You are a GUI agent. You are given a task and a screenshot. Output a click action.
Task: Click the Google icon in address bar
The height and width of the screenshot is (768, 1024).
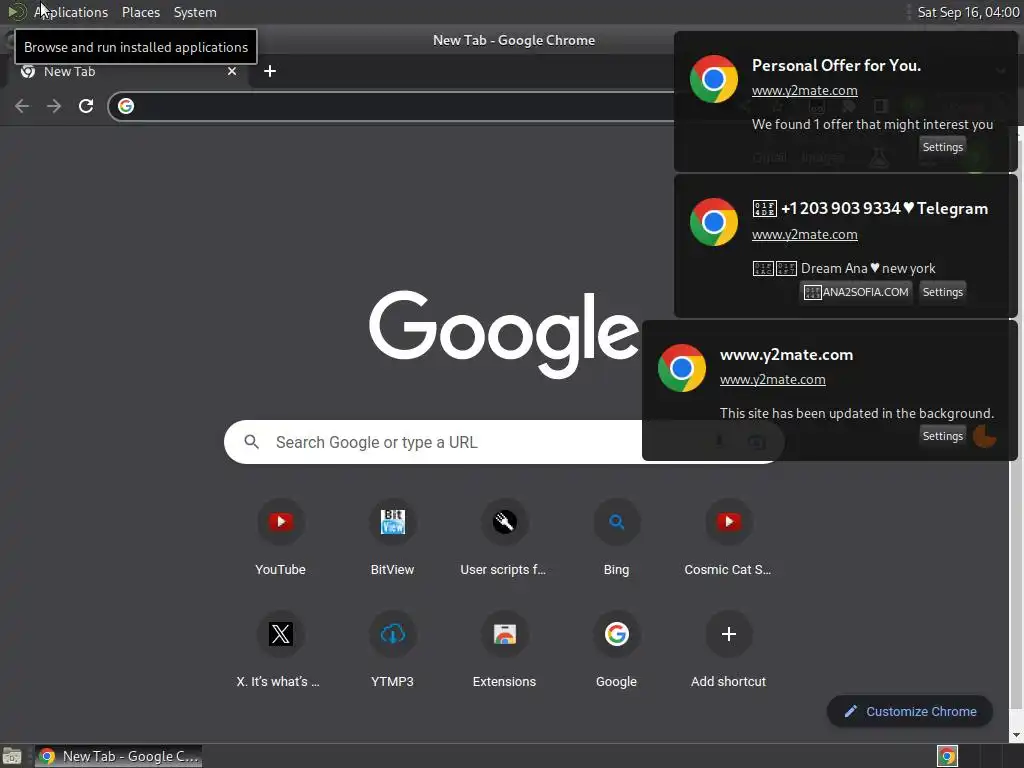[126, 106]
